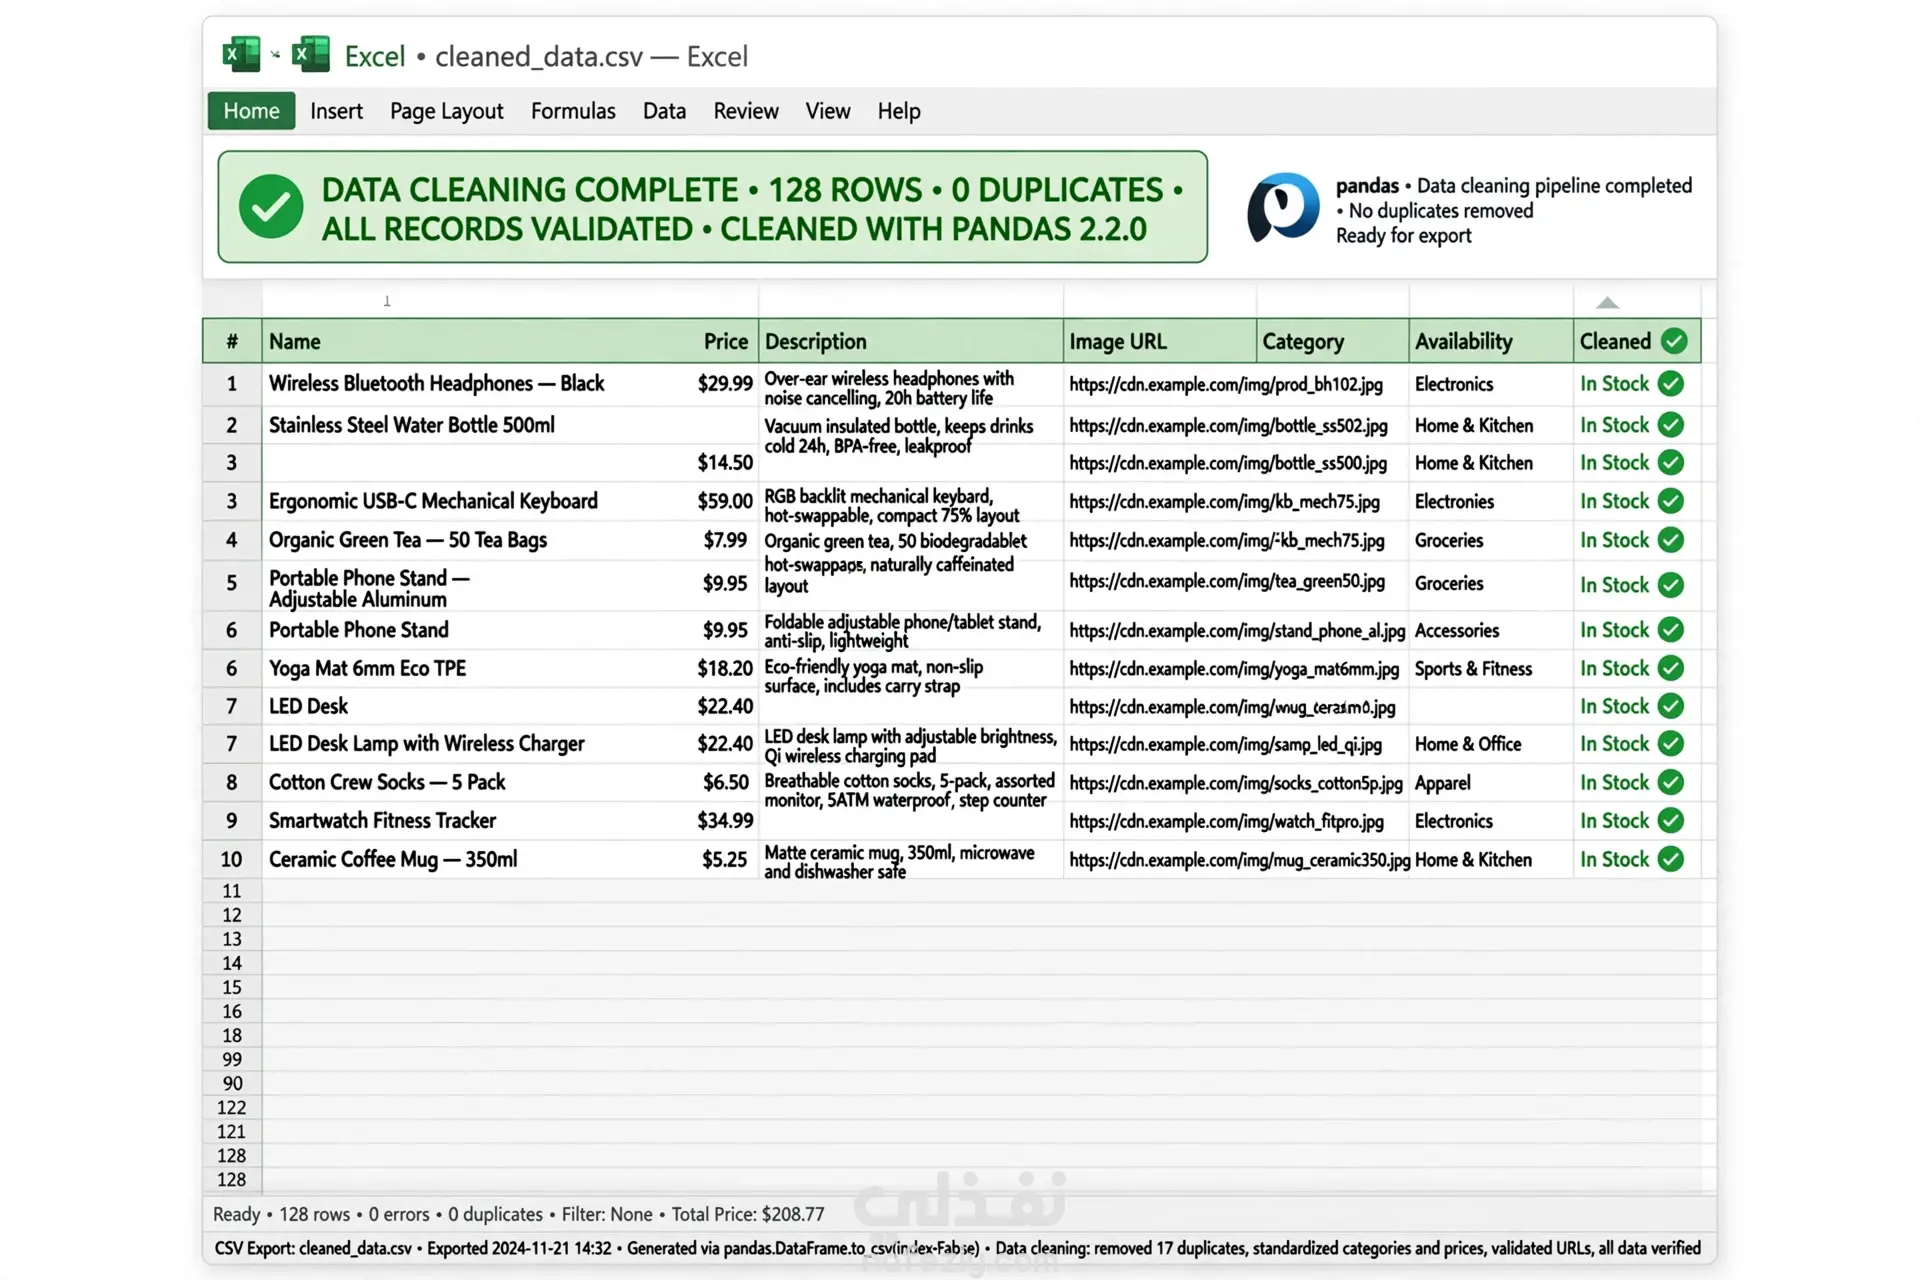This screenshot has height=1280, width=1920.
Task: Click the socks_cotton5p.jpg image URL
Action: 1236,783
